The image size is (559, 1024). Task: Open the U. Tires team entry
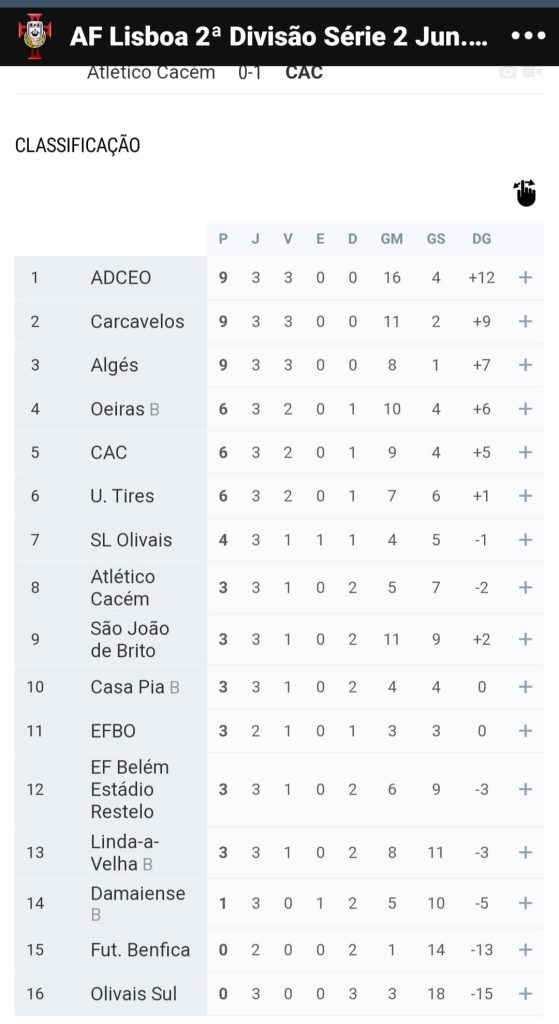click(x=122, y=496)
